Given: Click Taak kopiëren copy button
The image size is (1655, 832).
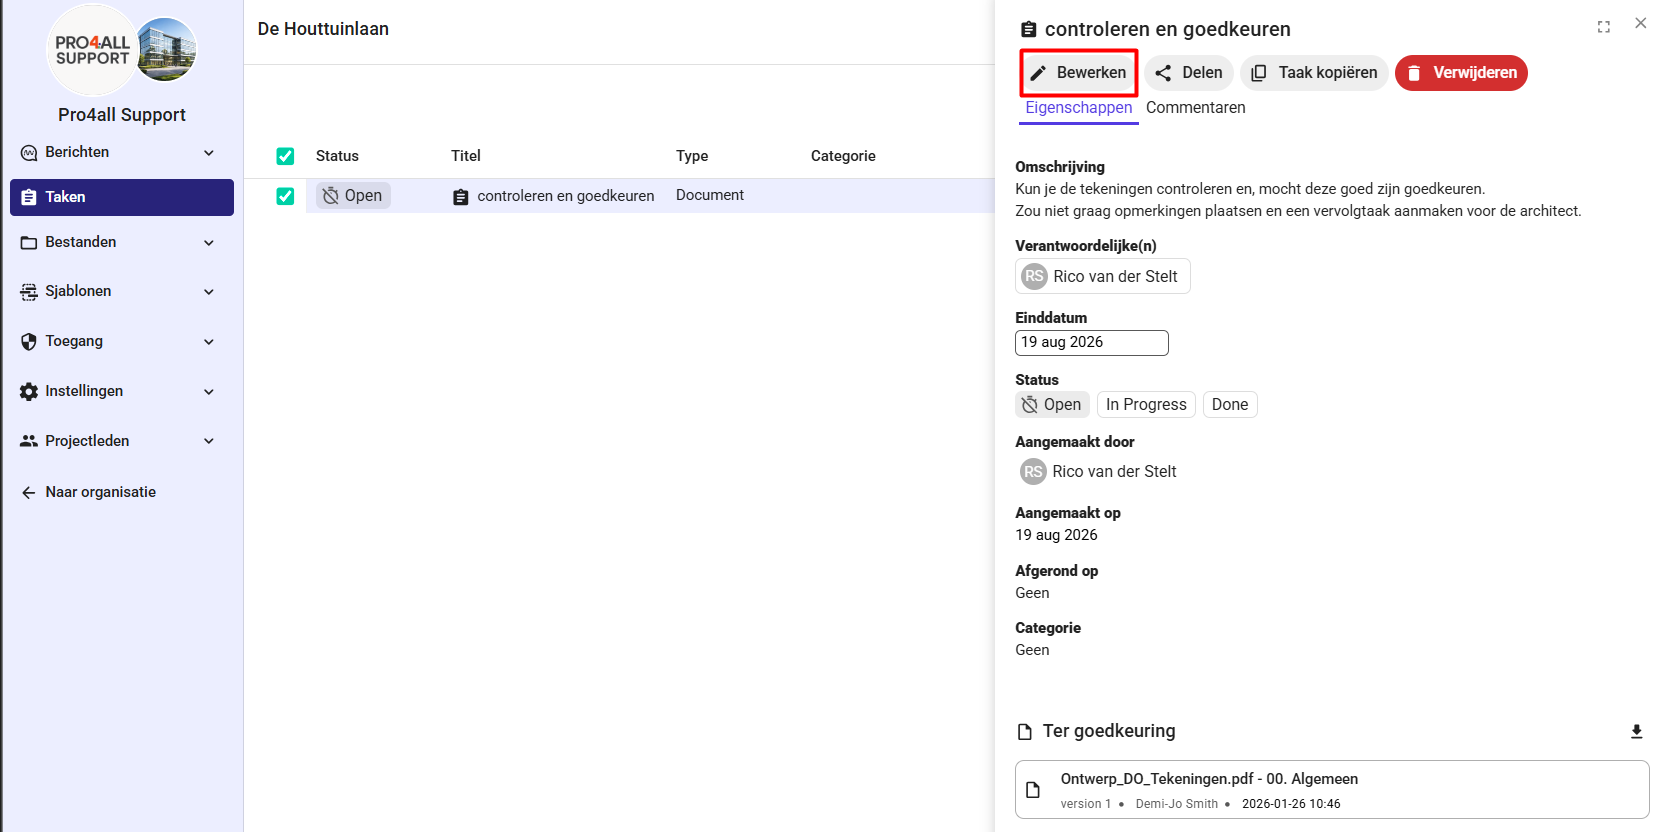Looking at the screenshot, I should [1314, 73].
